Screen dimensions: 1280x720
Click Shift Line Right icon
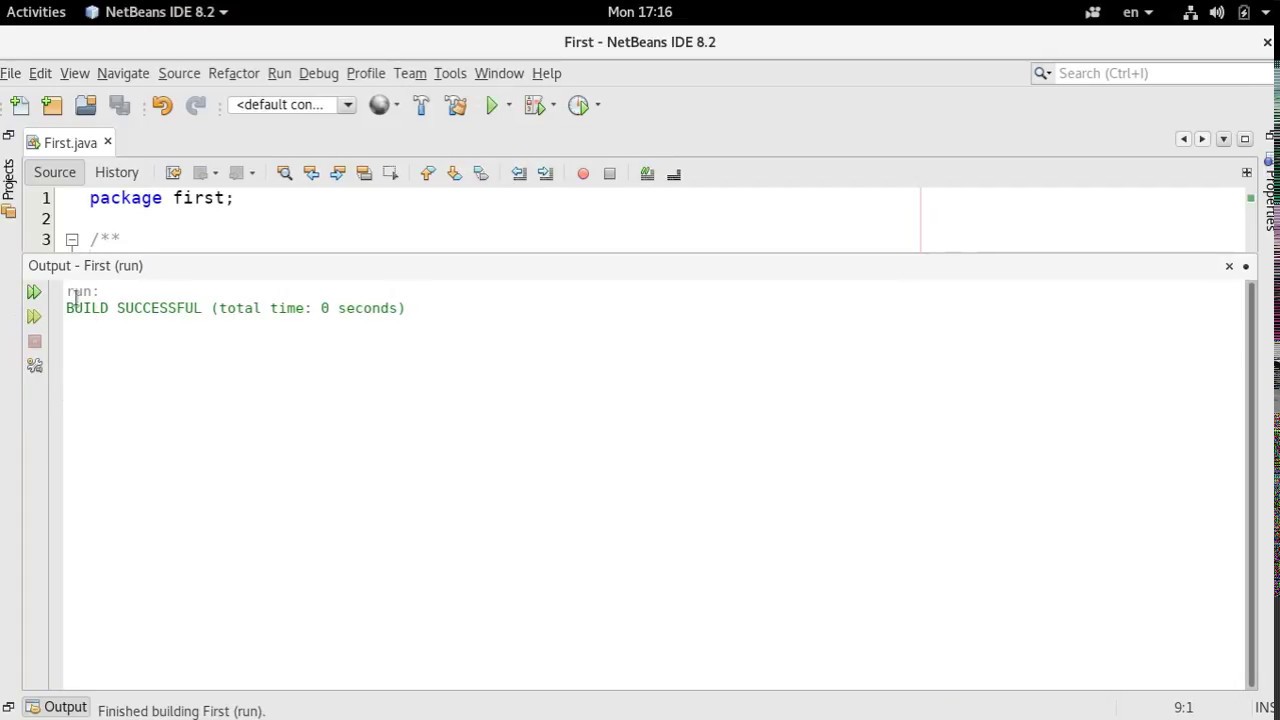tap(545, 173)
